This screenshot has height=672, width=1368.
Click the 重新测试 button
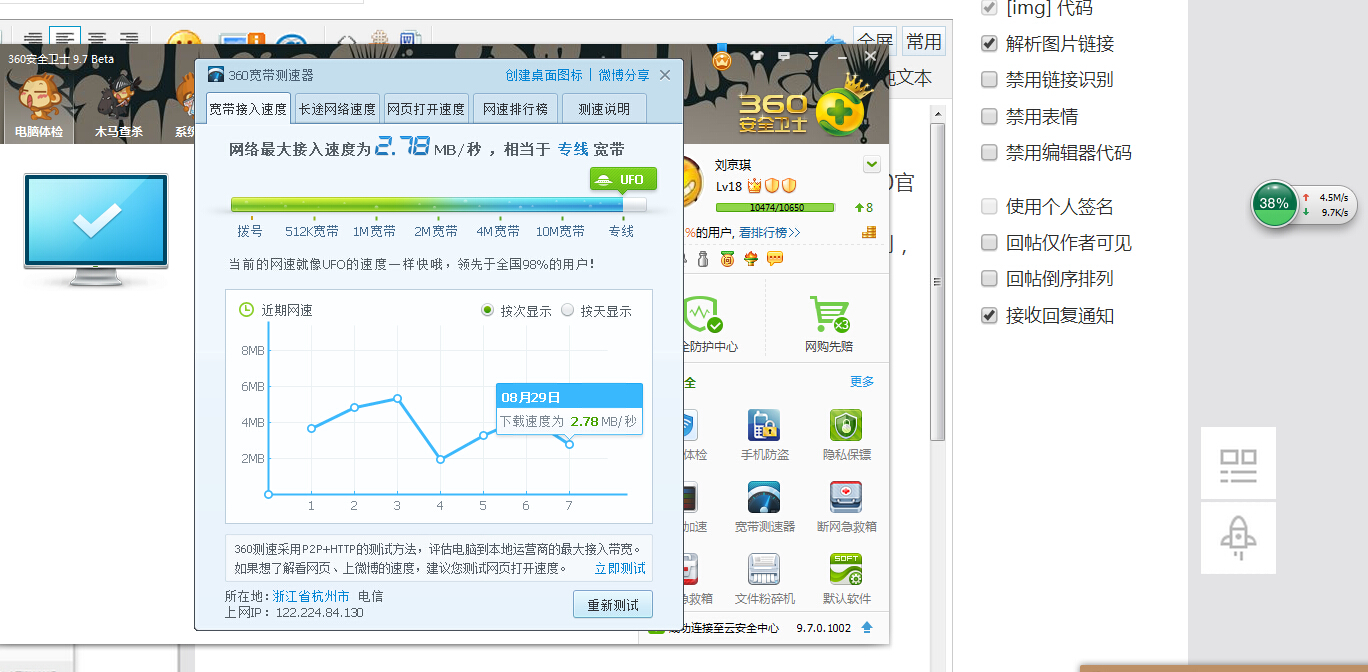pyautogui.click(x=613, y=605)
